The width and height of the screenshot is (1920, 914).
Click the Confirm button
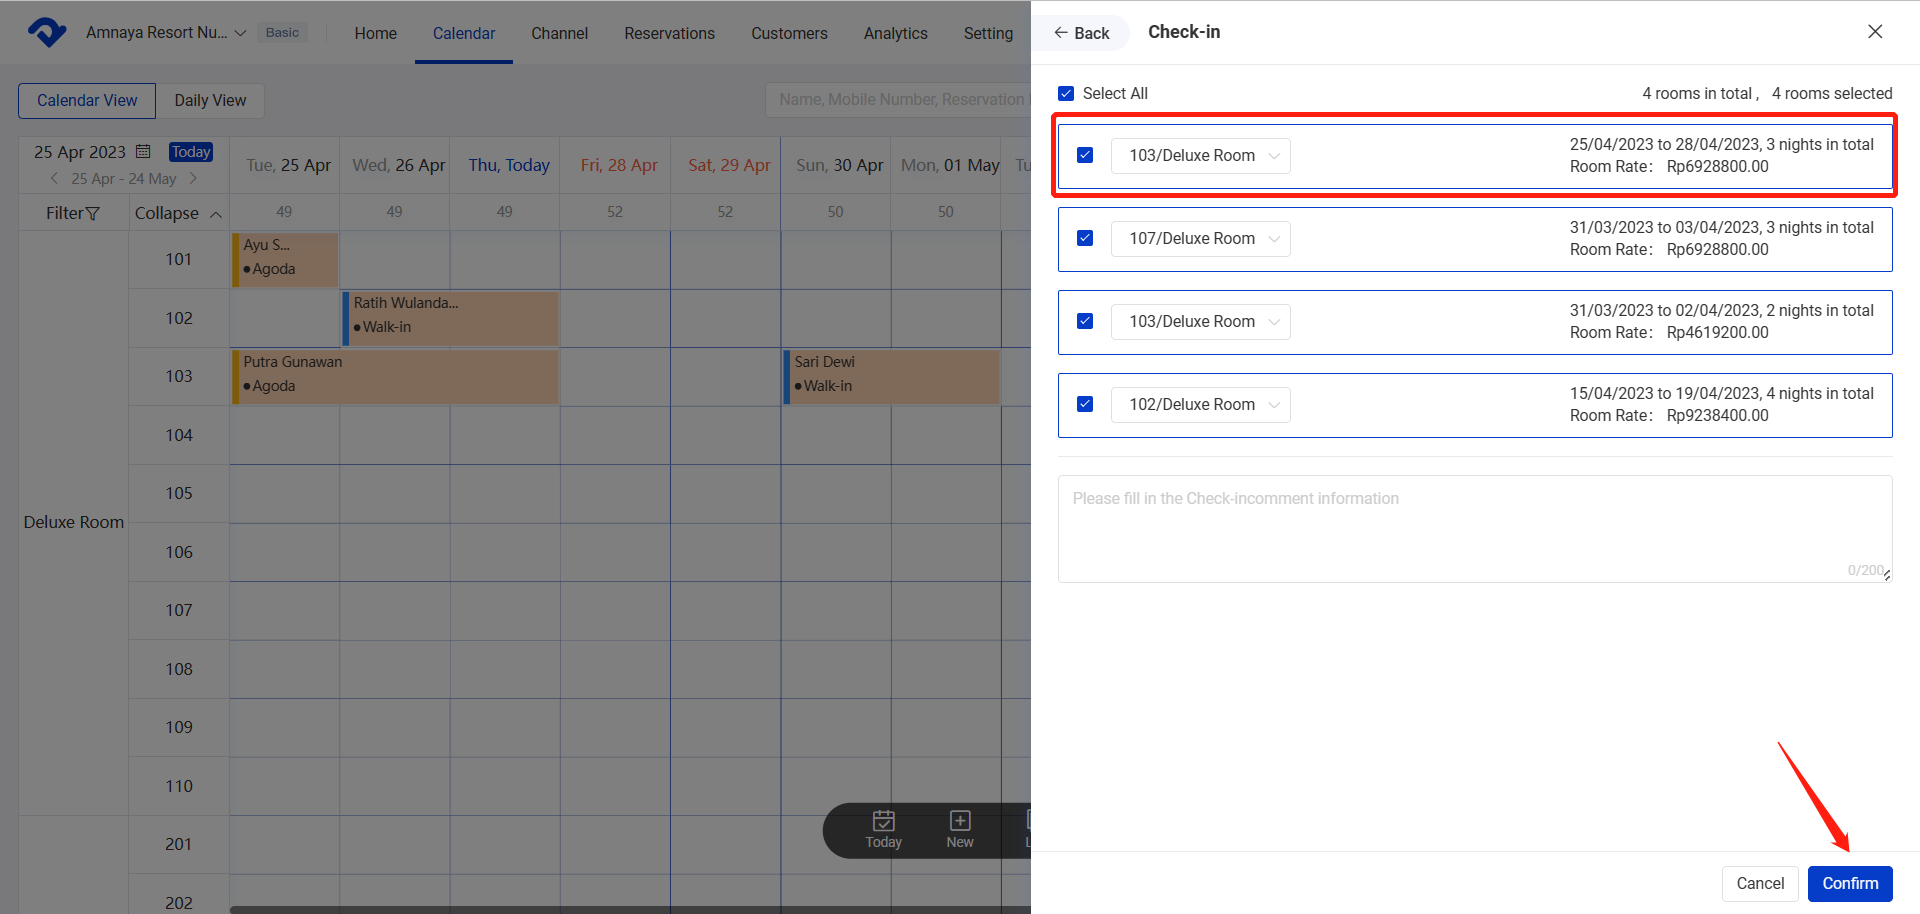(x=1849, y=884)
